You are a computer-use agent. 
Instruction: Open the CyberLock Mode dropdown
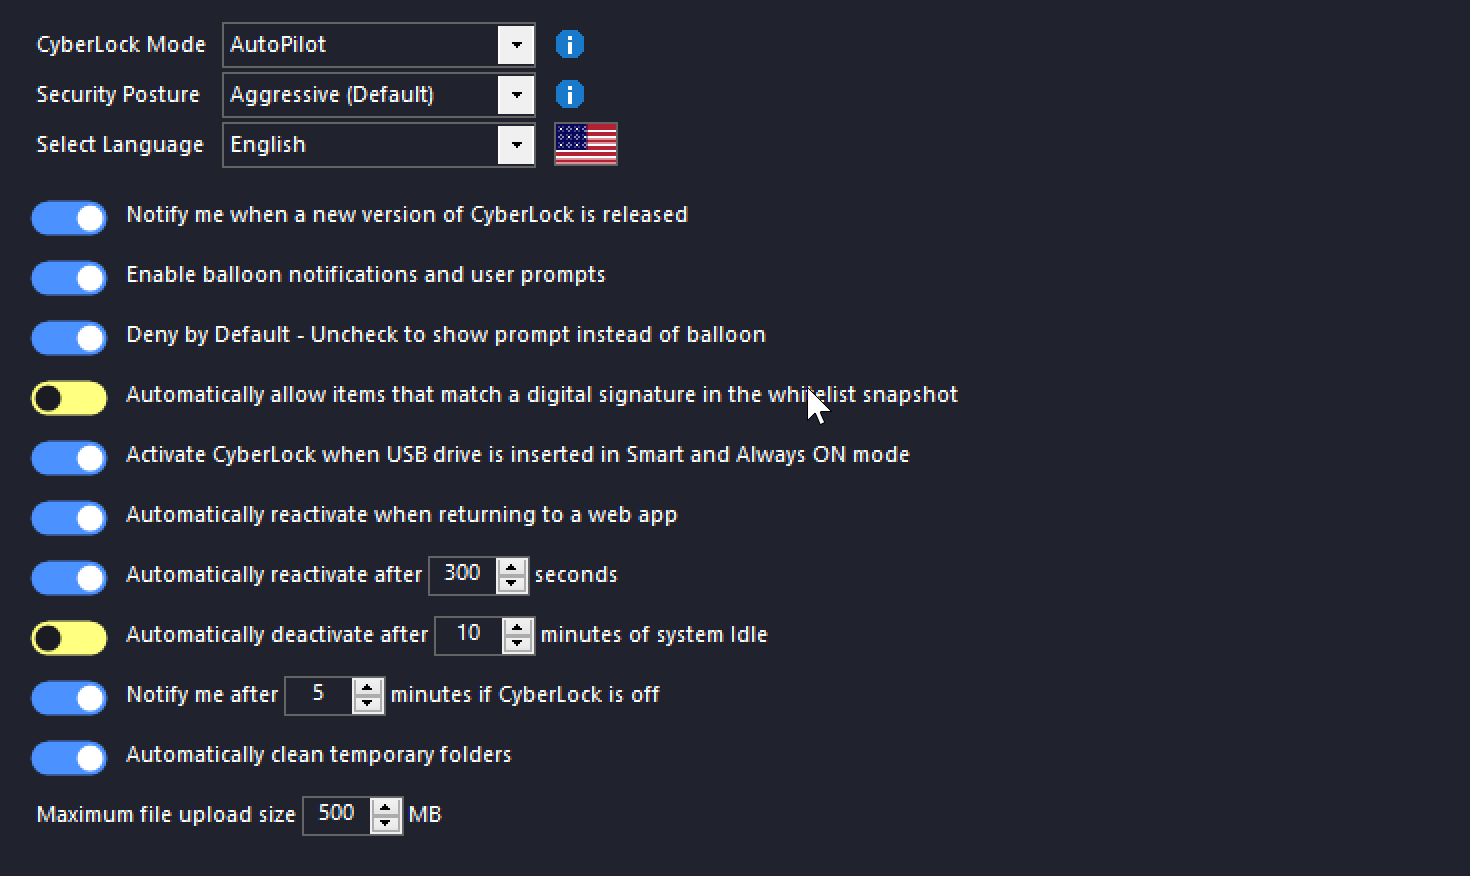pyautogui.click(x=516, y=45)
